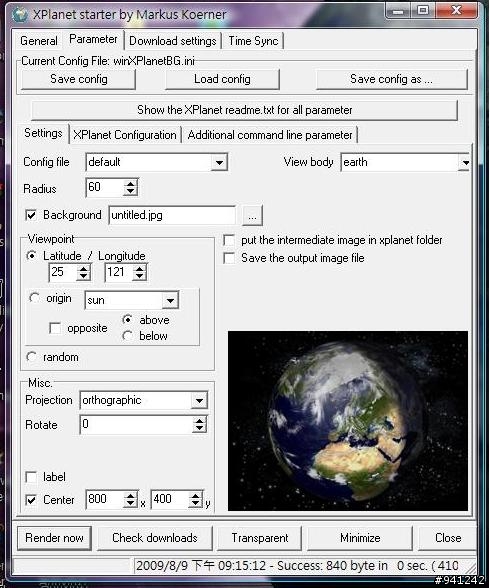
Task: Enable the opposite checkbox
Action: pos(55,328)
